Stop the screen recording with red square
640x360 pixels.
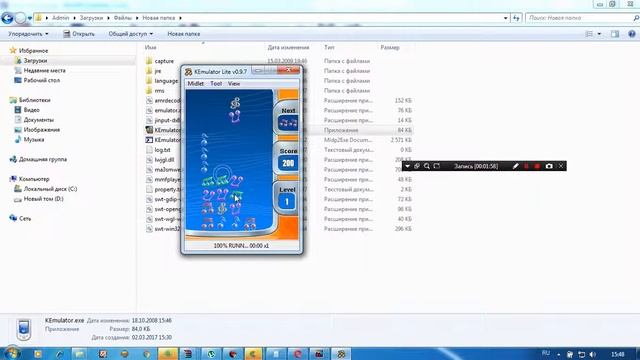click(x=537, y=166)
